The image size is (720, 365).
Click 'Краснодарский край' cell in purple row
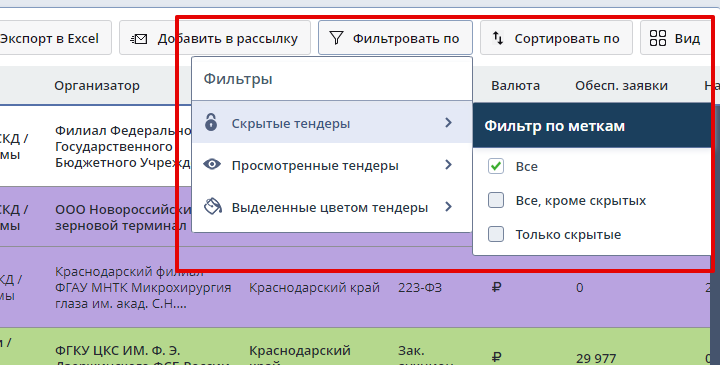(315, 287)
